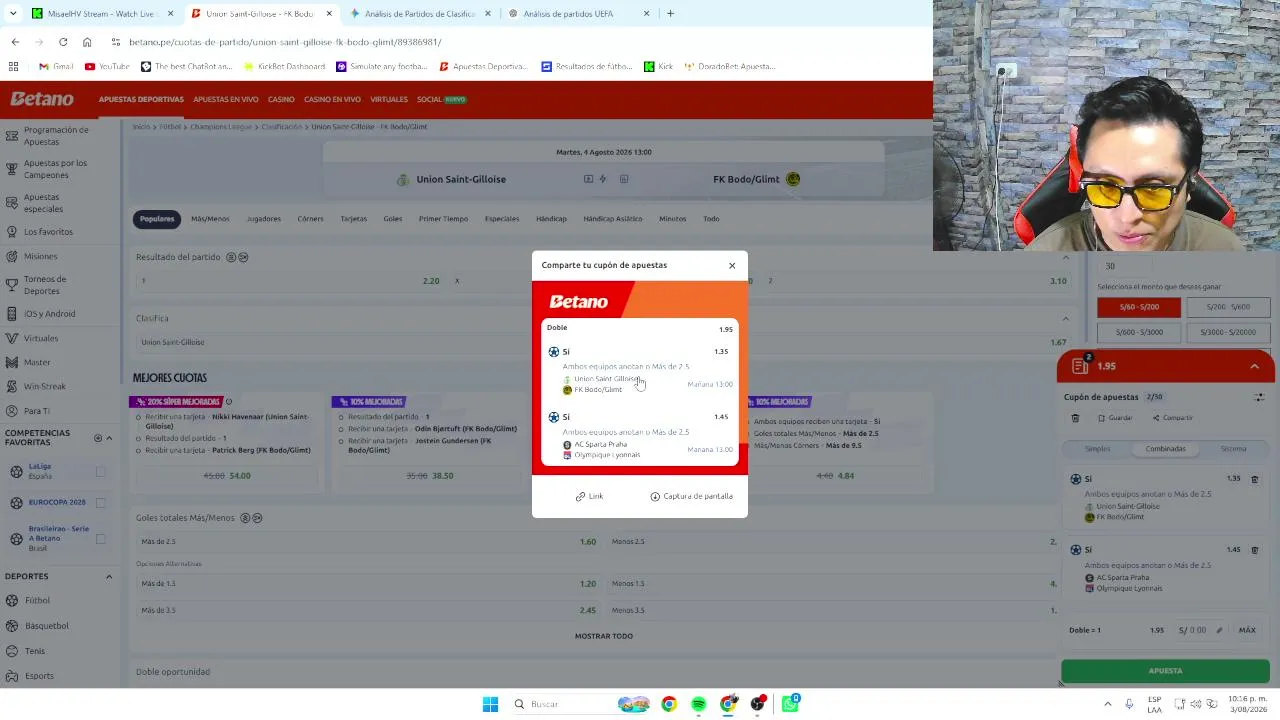The width and height of the screenshot is (1280, 720).
Task: Click the lightning icon in match header
Action: click(x=603, y=179)
